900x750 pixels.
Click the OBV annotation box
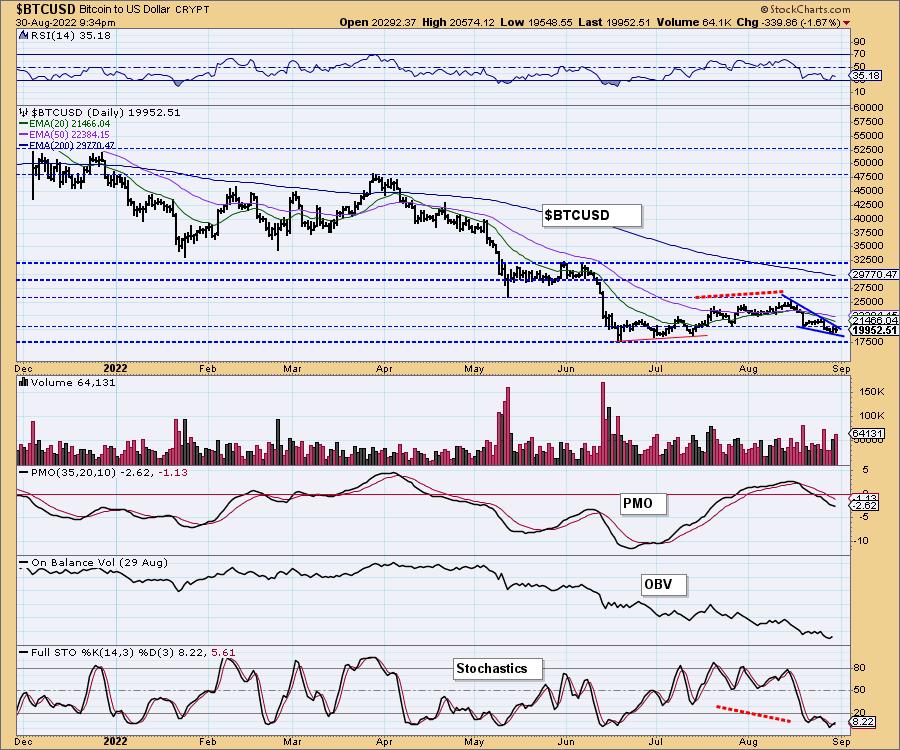[x=663, y=585]
